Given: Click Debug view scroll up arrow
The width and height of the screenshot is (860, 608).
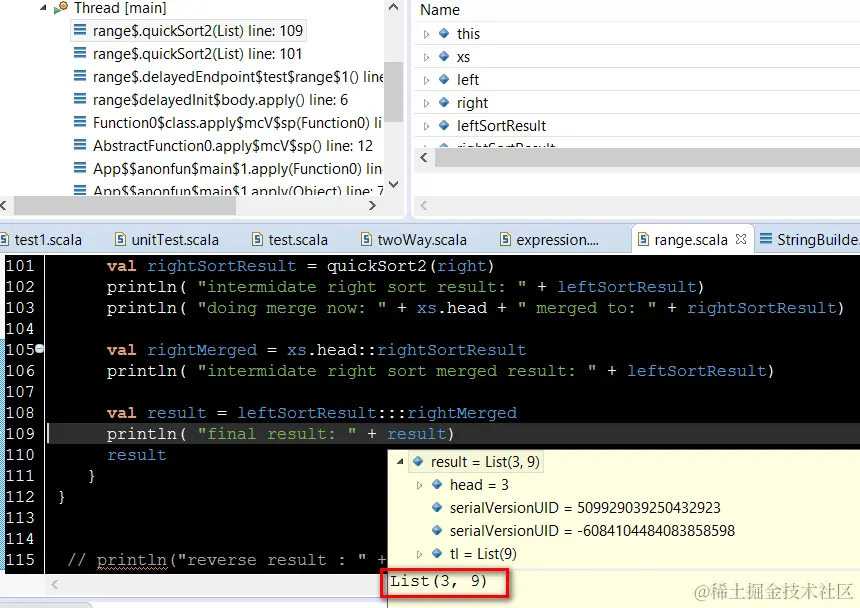Looking at the screenshot, I should click(393, 7).
